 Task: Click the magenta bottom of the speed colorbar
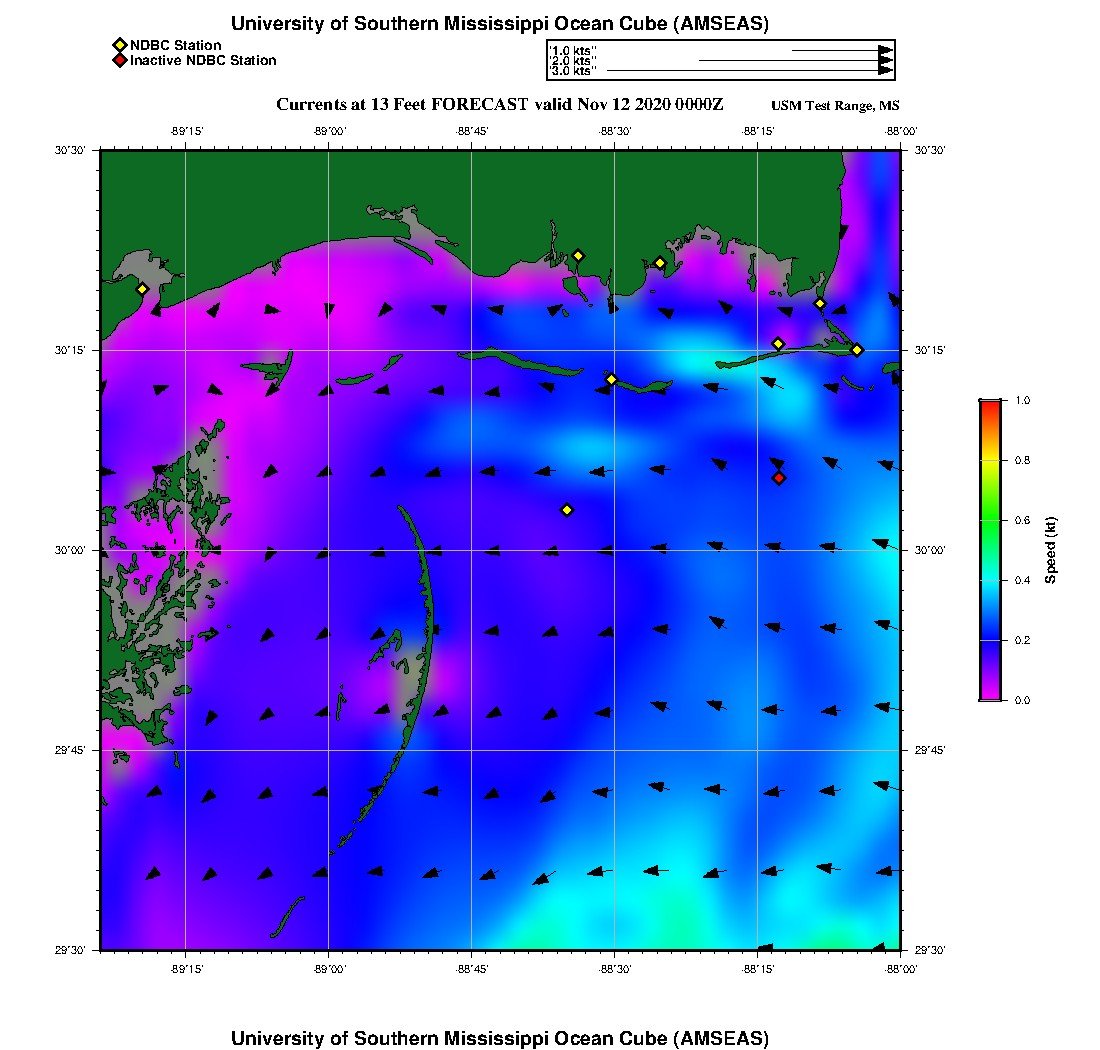(990, 693)
